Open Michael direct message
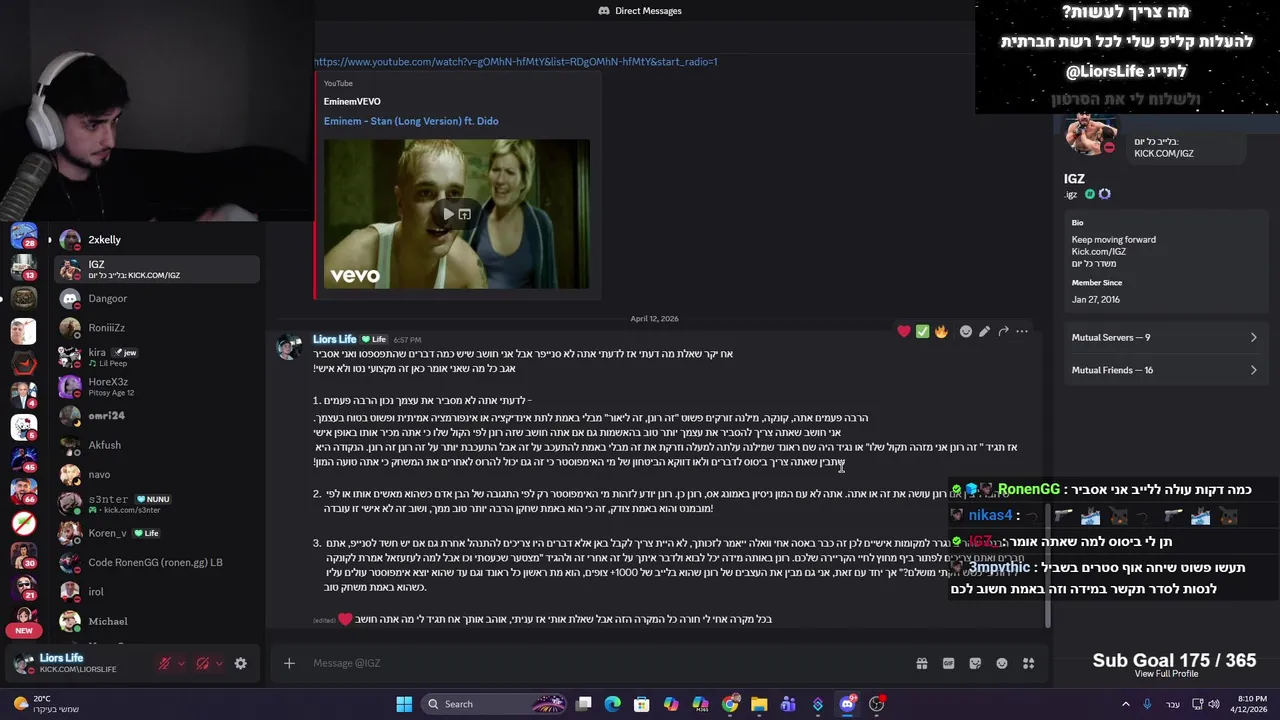Viewport: 1280px width, 720px height. [157, 621]
